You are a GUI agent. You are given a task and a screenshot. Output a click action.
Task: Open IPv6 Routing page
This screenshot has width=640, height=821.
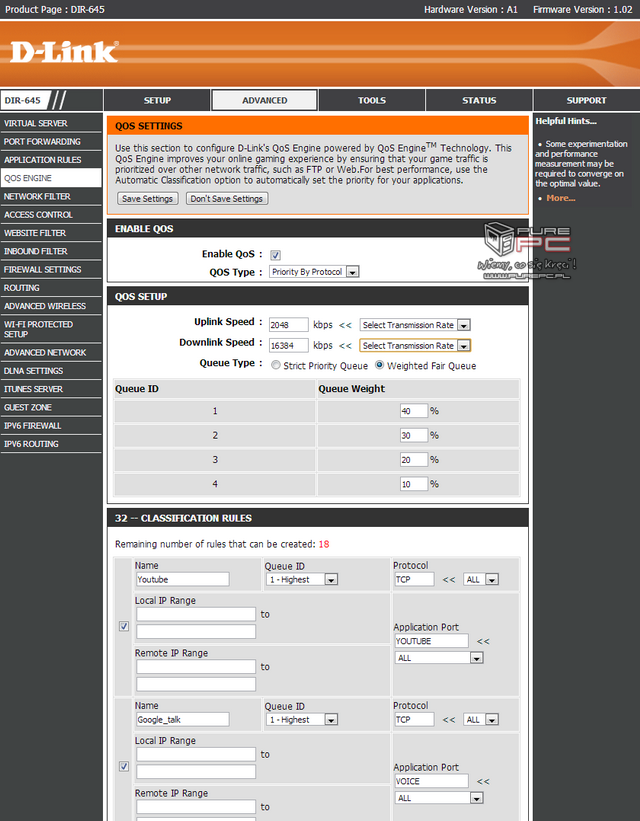pos(51,444)
